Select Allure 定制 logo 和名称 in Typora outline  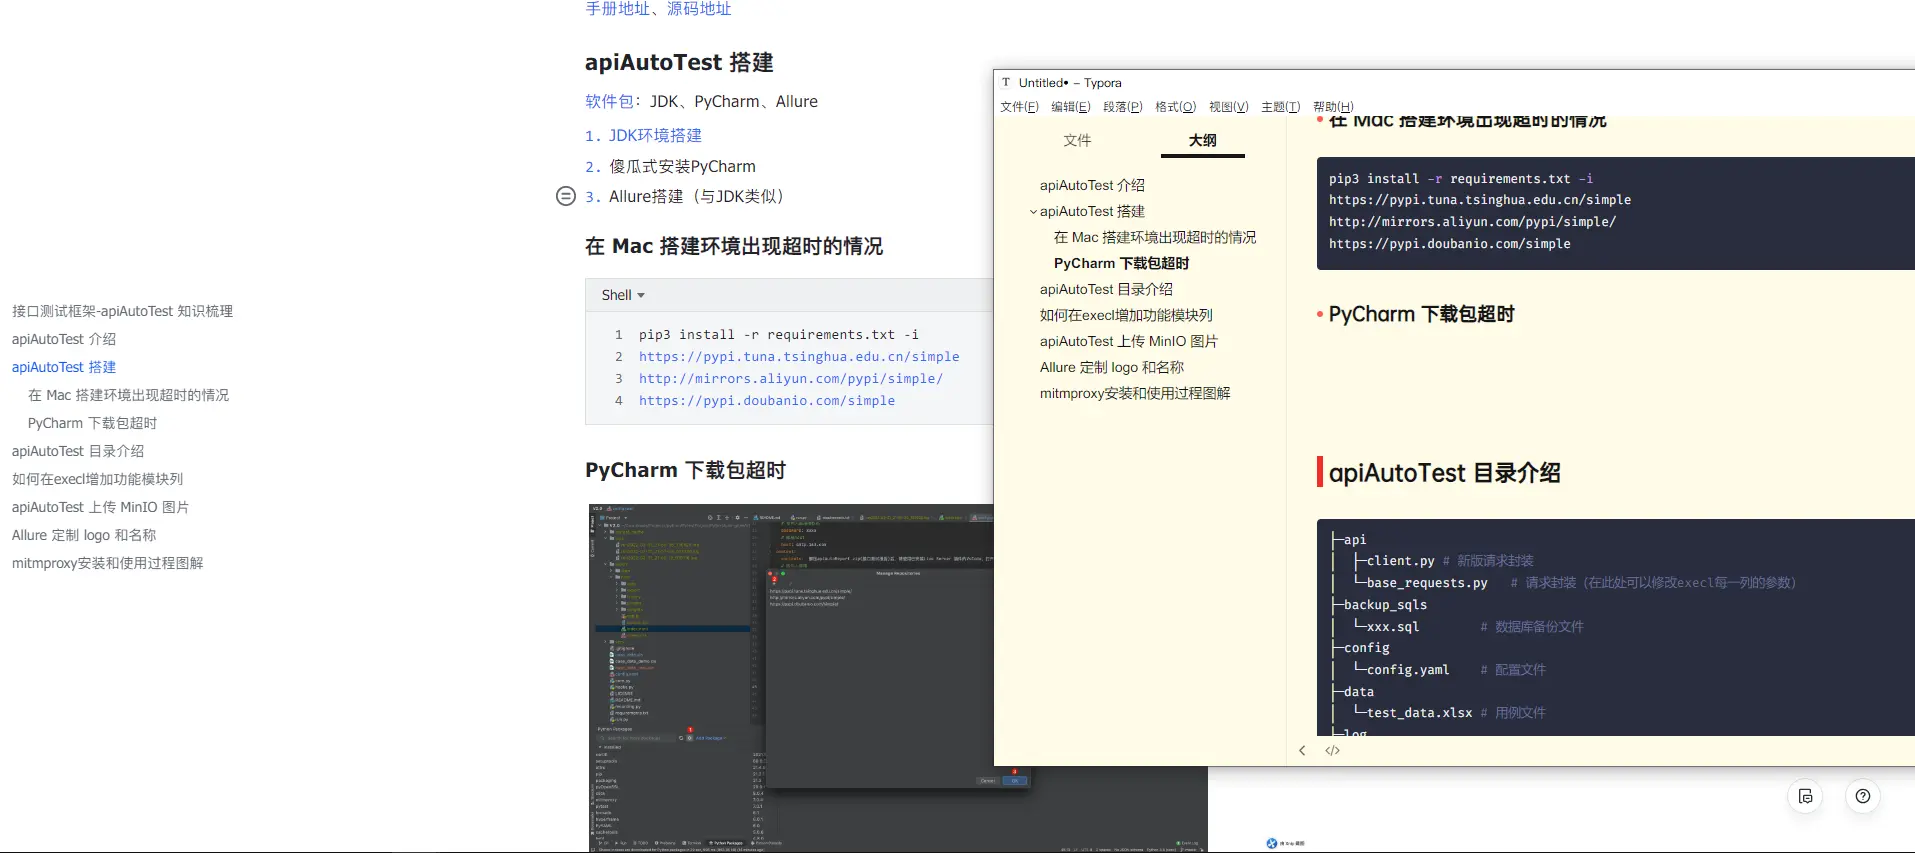click(1111, 367)
